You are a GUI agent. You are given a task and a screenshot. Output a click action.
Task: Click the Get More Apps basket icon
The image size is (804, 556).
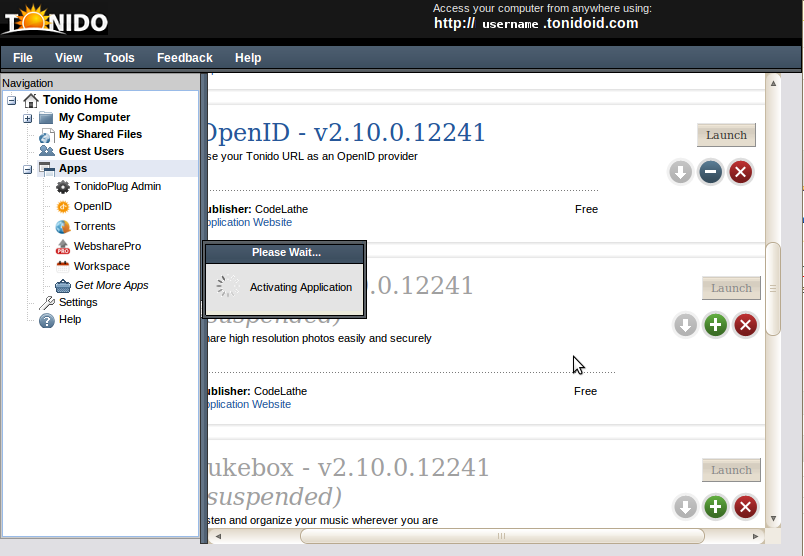[63, 285]
